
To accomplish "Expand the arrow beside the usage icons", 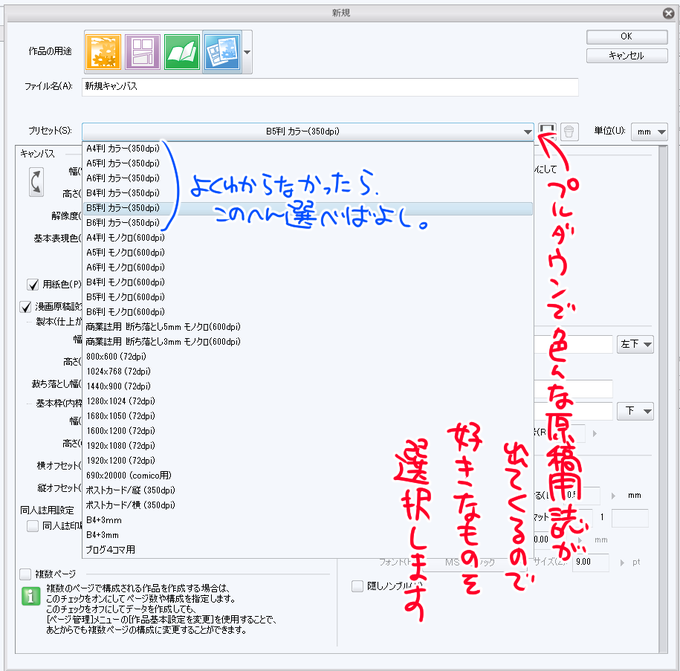I will [247, 52].
